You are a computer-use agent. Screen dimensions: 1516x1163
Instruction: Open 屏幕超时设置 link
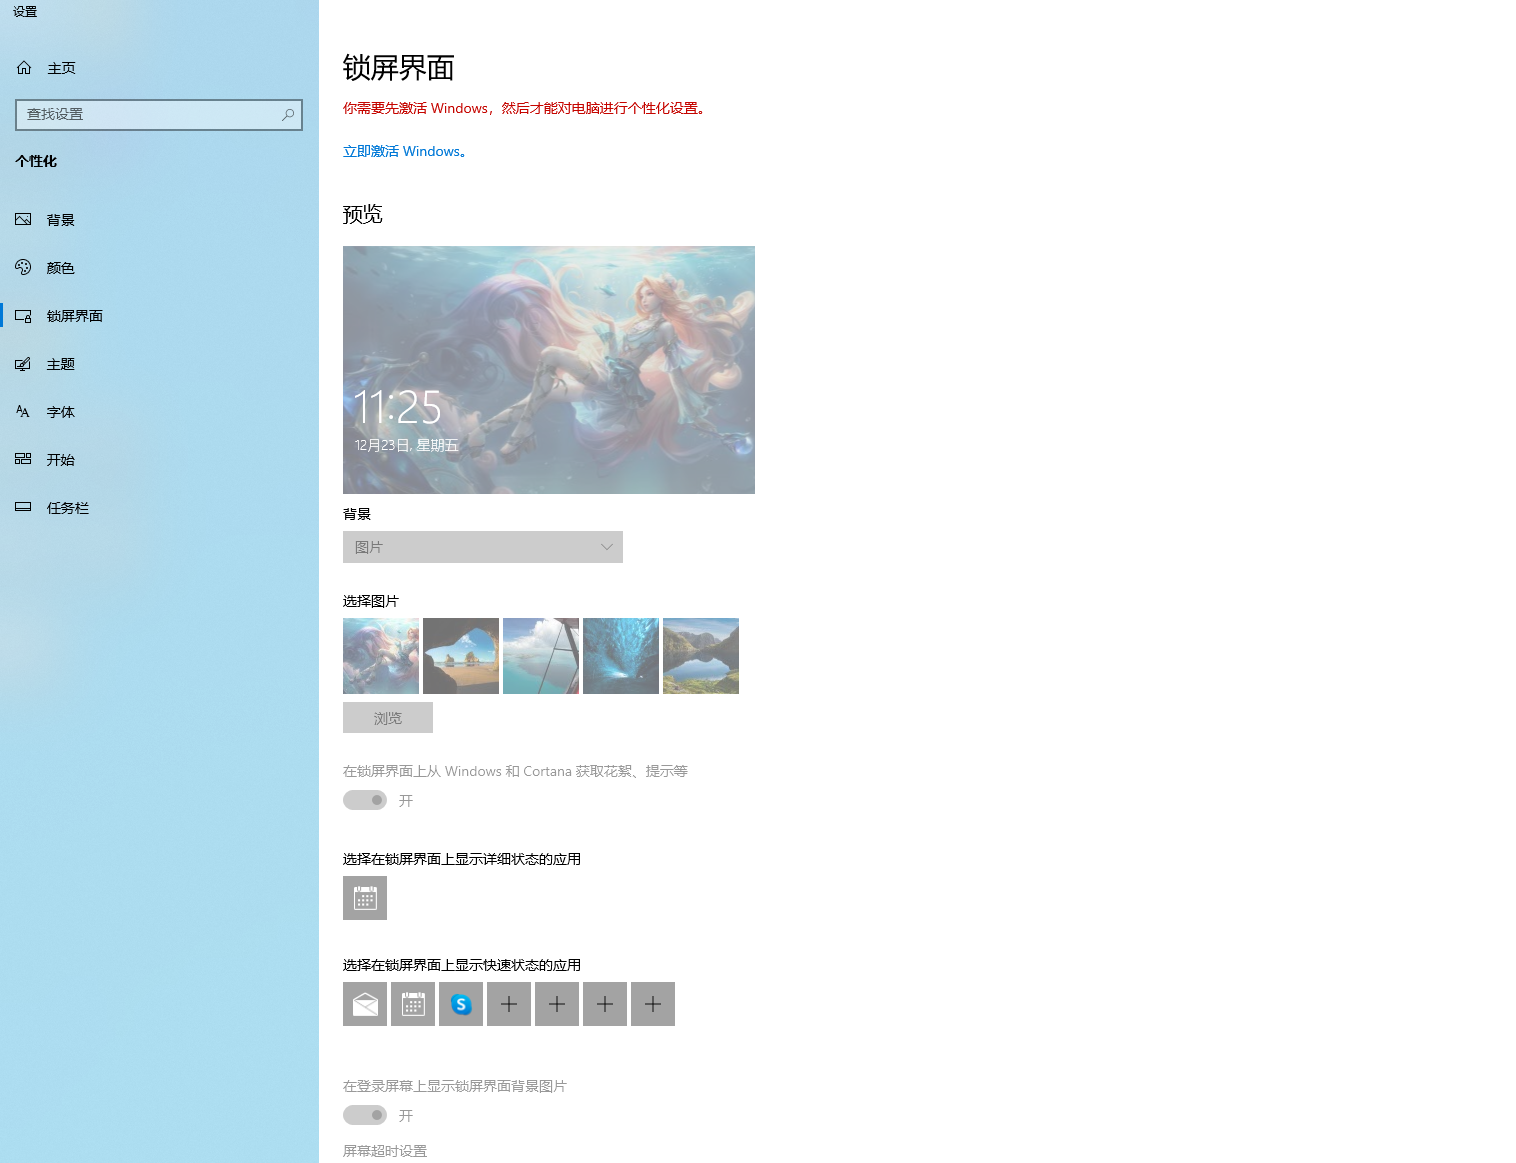[x=385, y=1151]
